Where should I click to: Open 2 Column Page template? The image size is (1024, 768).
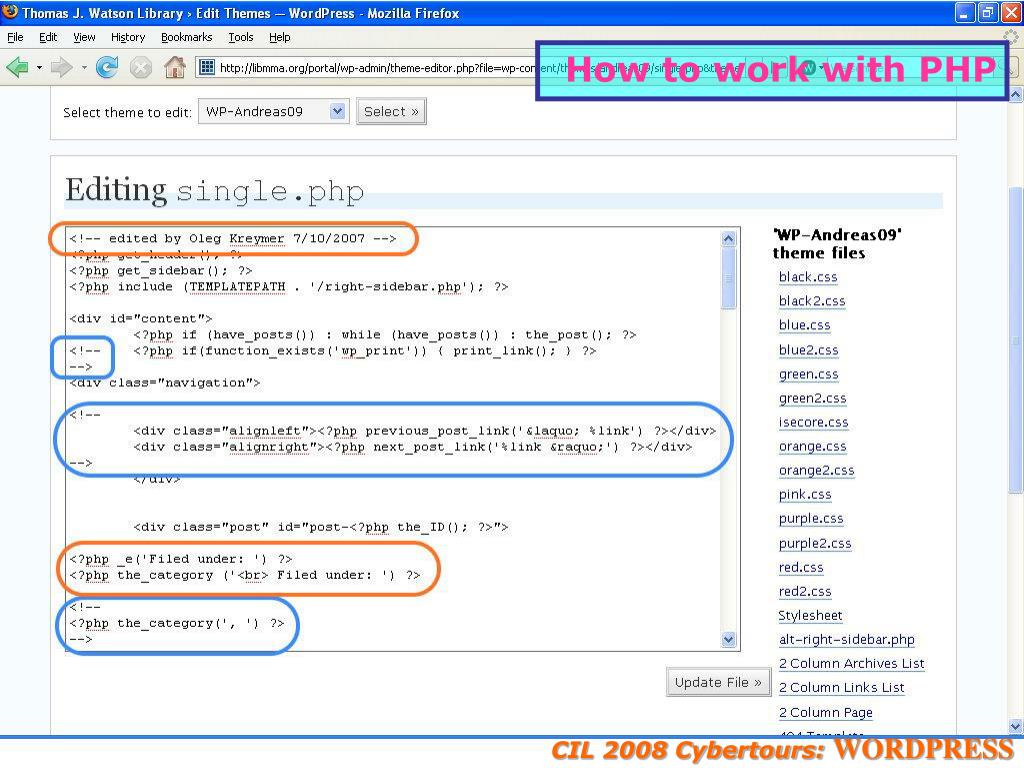825,712
